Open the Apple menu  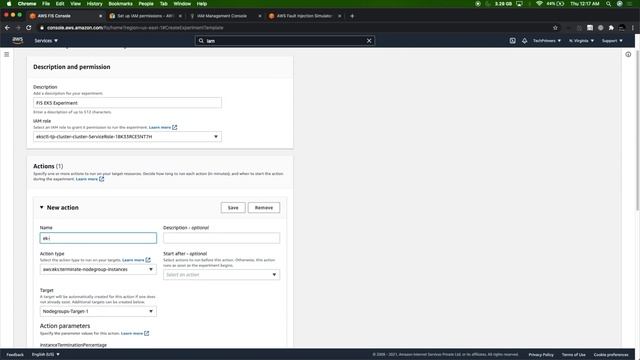(x=9, y=4)
